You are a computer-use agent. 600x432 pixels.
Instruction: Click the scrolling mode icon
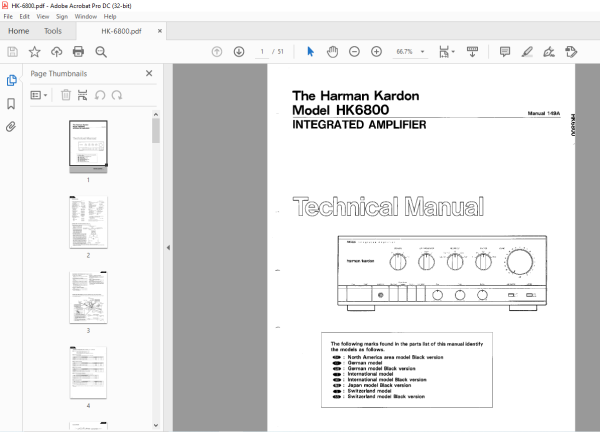pyautogui.click(x=472, y=52)
